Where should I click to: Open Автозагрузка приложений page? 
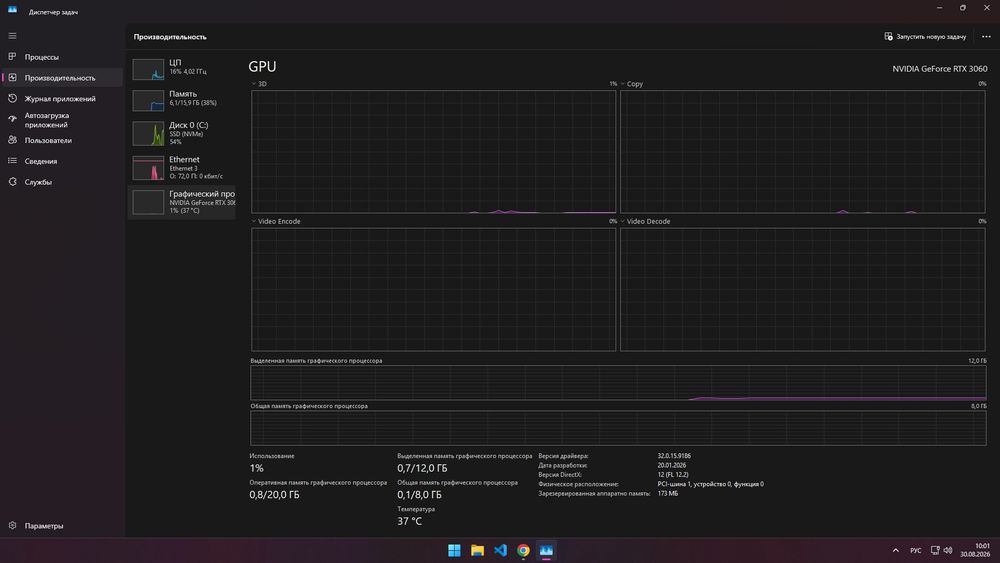(x=62, y=120)
